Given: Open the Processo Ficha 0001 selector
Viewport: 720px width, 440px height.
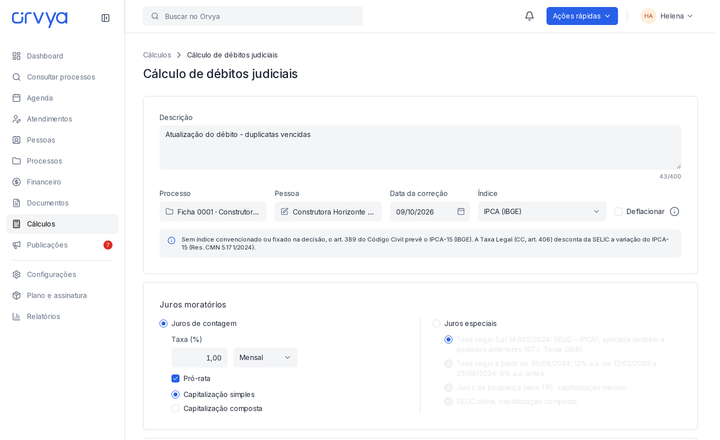Looking at the screenshot, I should tap(213, 212).
